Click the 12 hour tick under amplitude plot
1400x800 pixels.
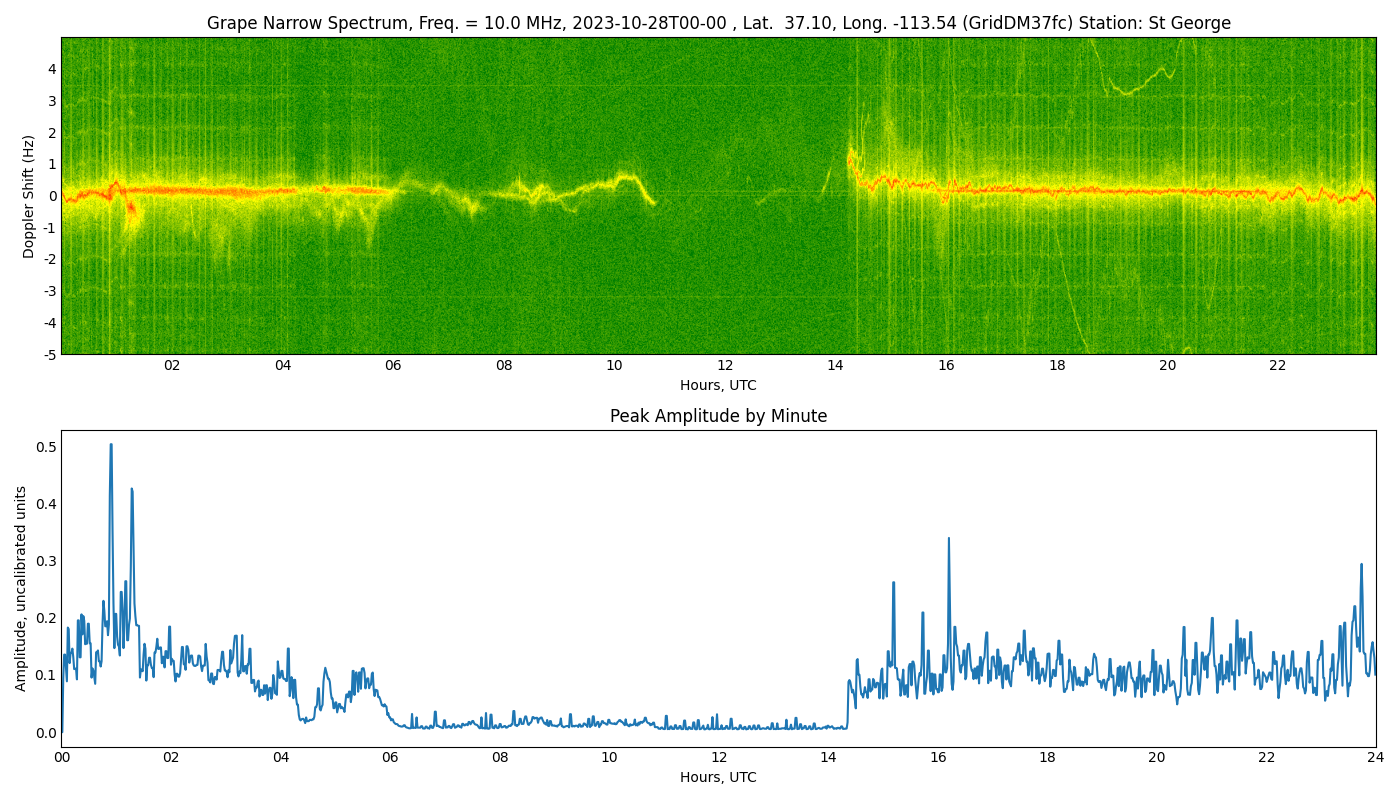coord(719,758)
